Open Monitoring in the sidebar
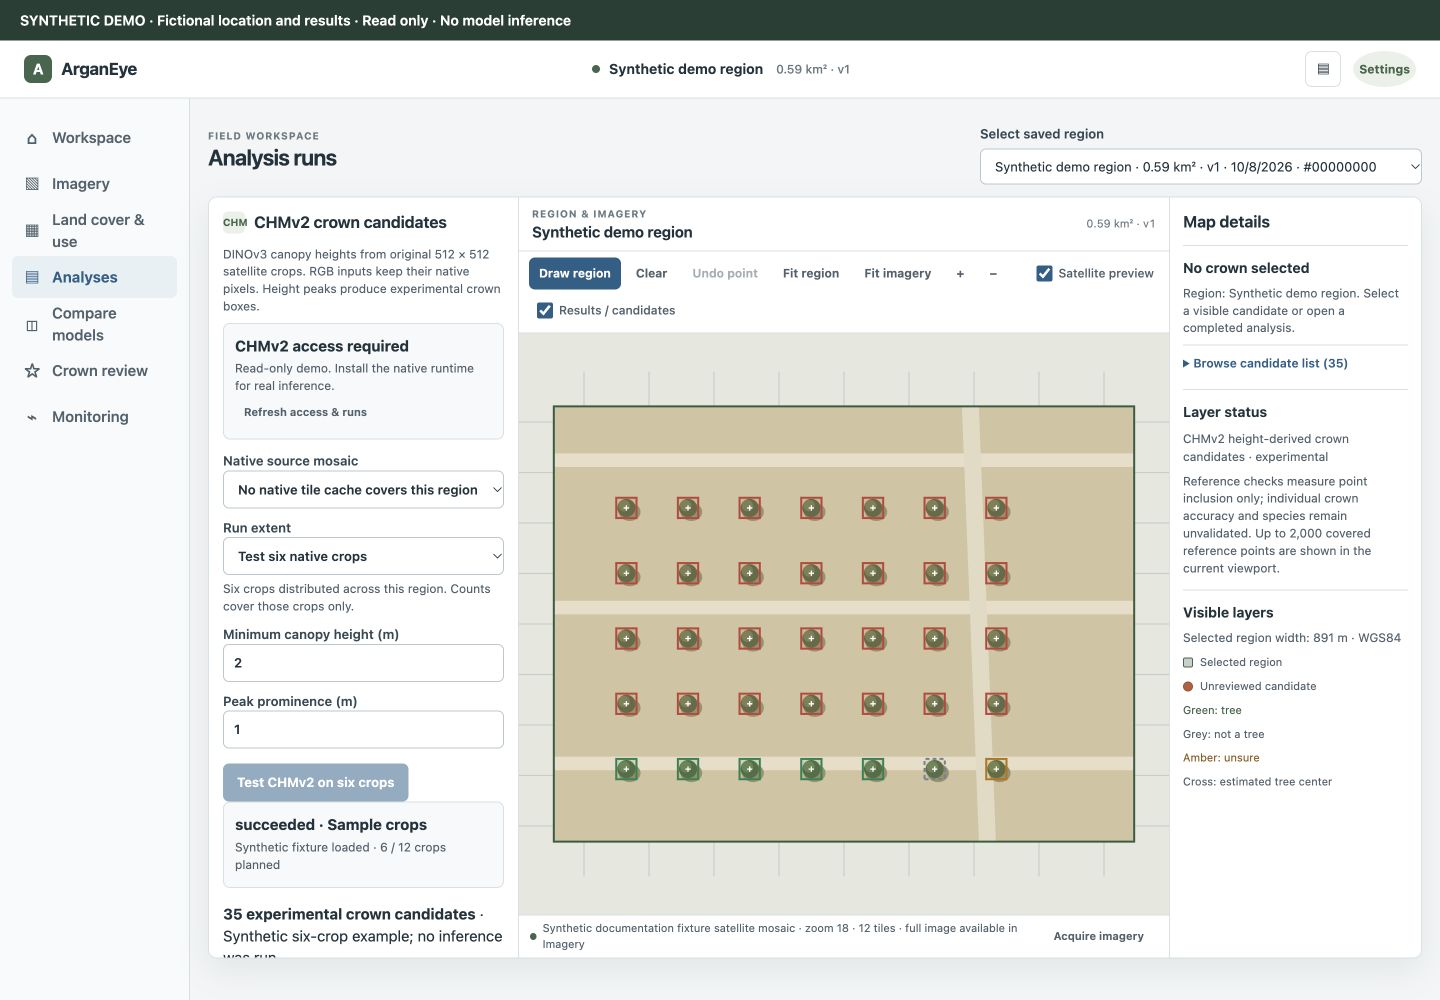Screen dimensions: 1440x1000 tap(94, 417)
